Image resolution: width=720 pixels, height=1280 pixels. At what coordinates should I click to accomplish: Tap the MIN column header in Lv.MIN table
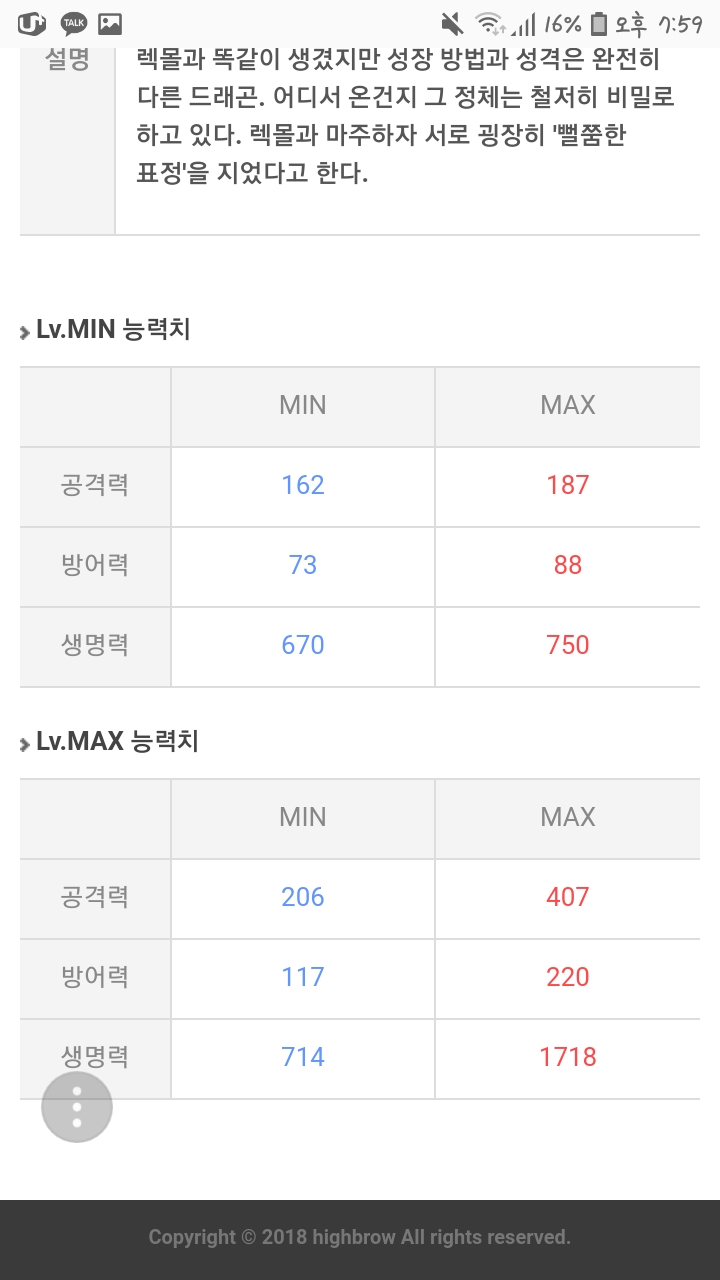(x=302, y=405)
